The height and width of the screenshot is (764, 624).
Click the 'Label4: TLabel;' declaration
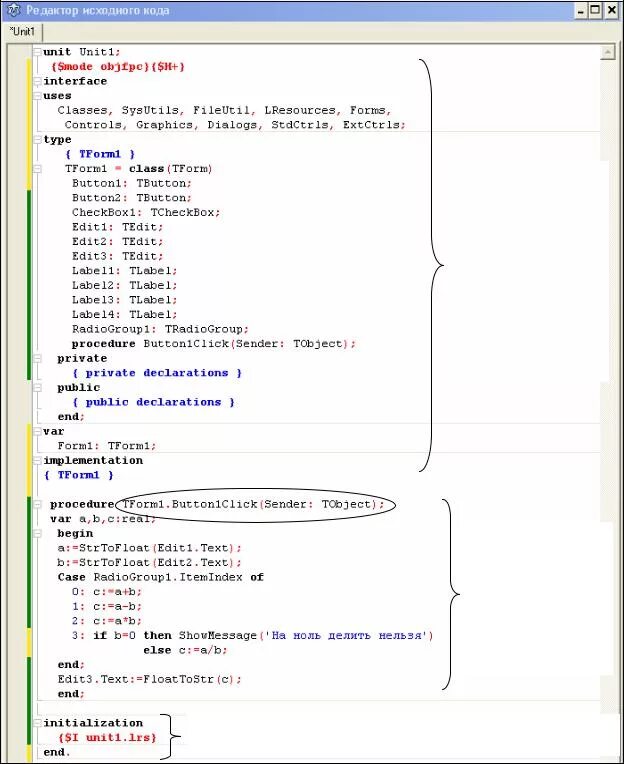pyautogui.click(x=125, y=315)
